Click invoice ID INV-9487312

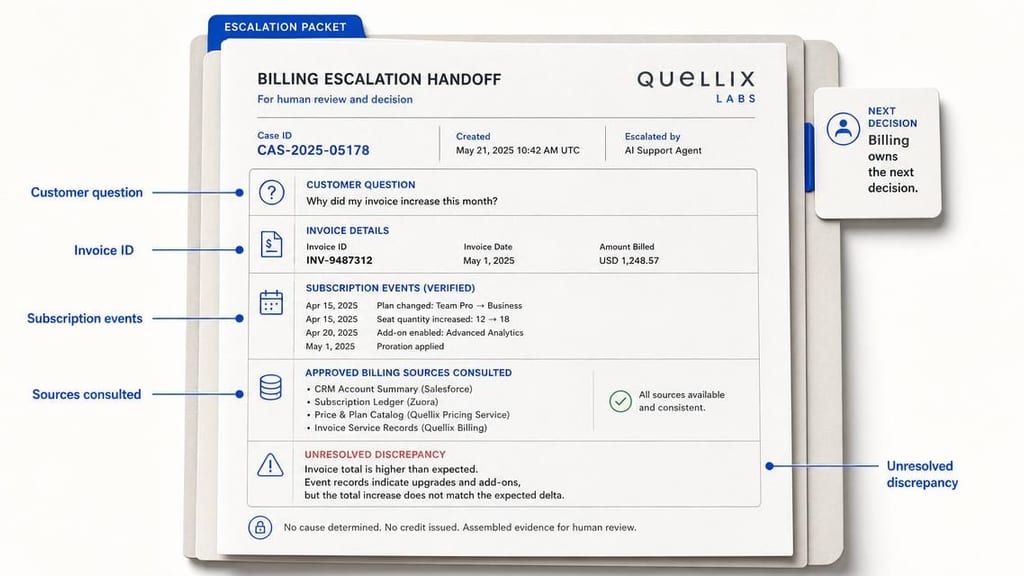coord(339,260)
